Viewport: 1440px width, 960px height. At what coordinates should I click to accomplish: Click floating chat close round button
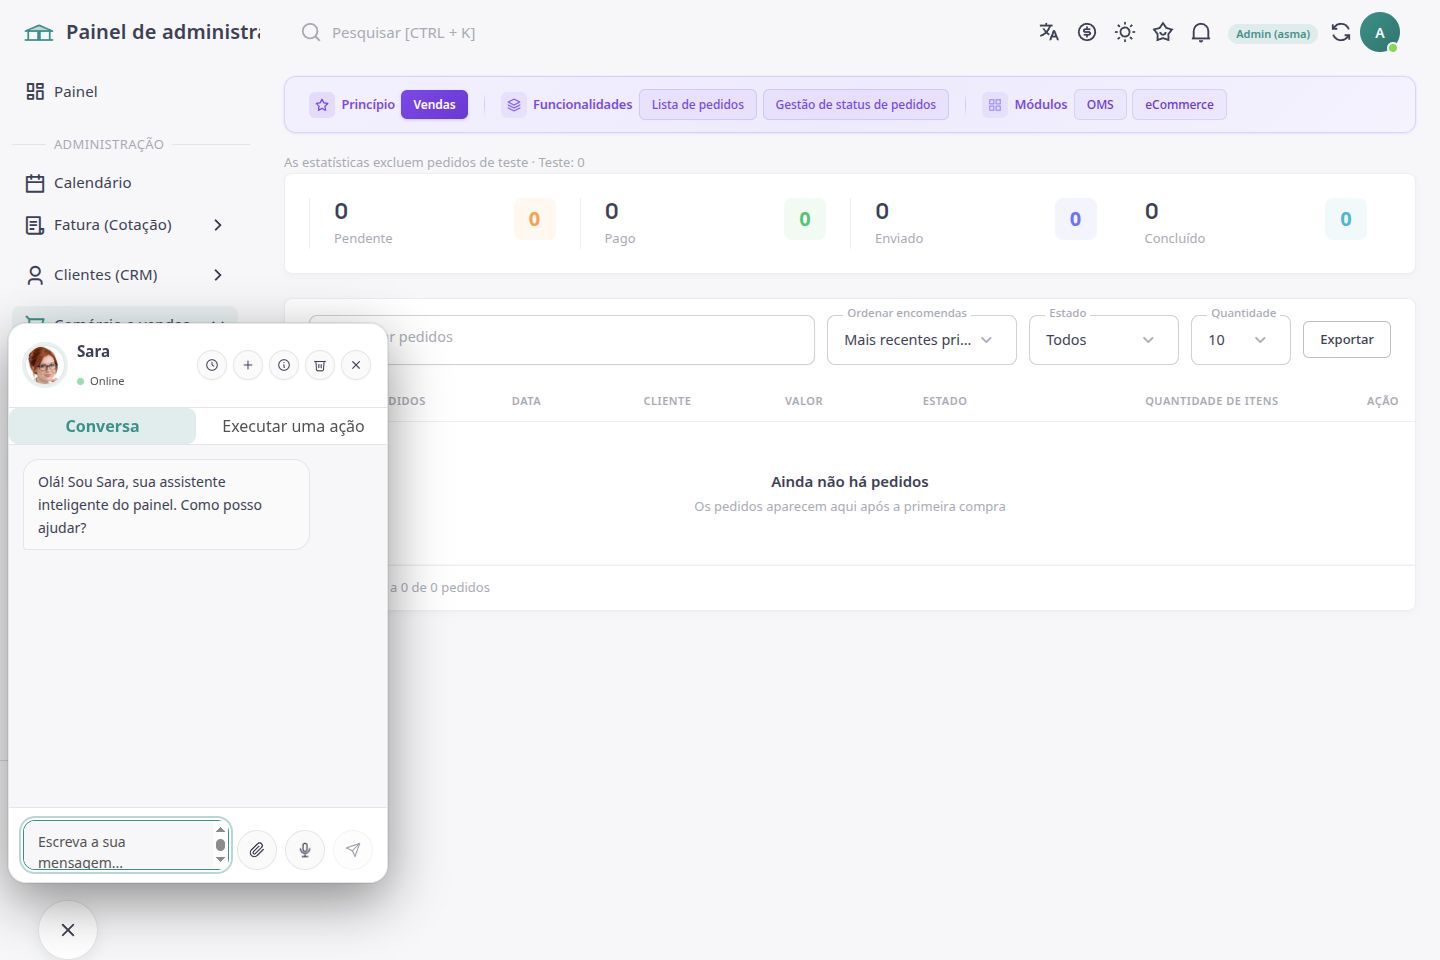(x=68, y=930)
